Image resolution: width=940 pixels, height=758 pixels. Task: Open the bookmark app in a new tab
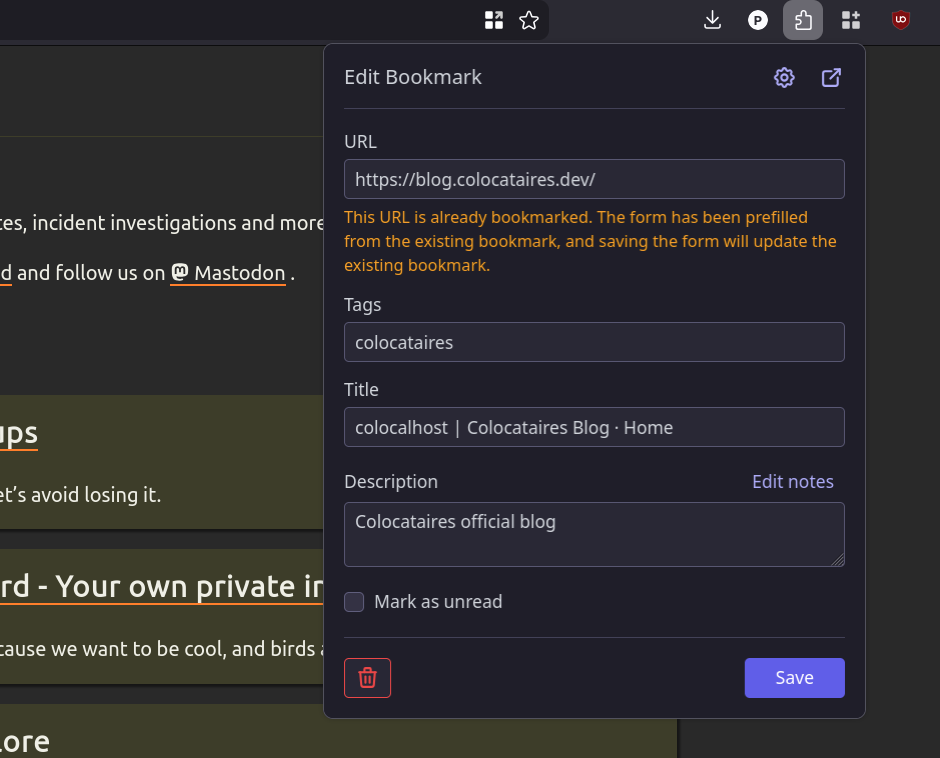pyautogui.click(x=831, y=78)
